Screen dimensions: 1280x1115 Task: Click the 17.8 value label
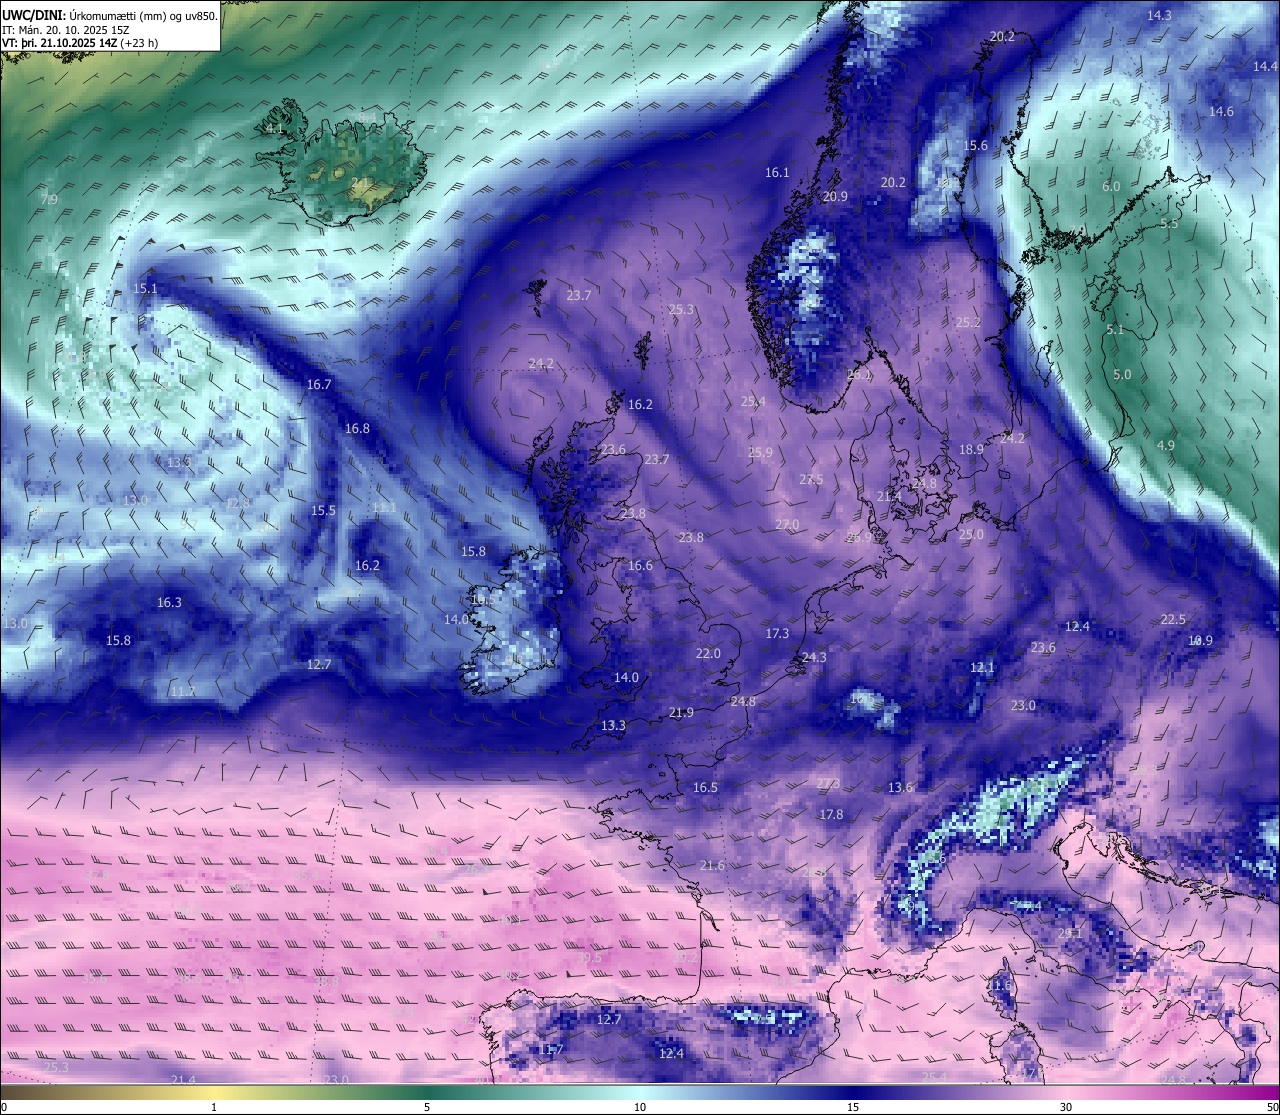point(831,814)
